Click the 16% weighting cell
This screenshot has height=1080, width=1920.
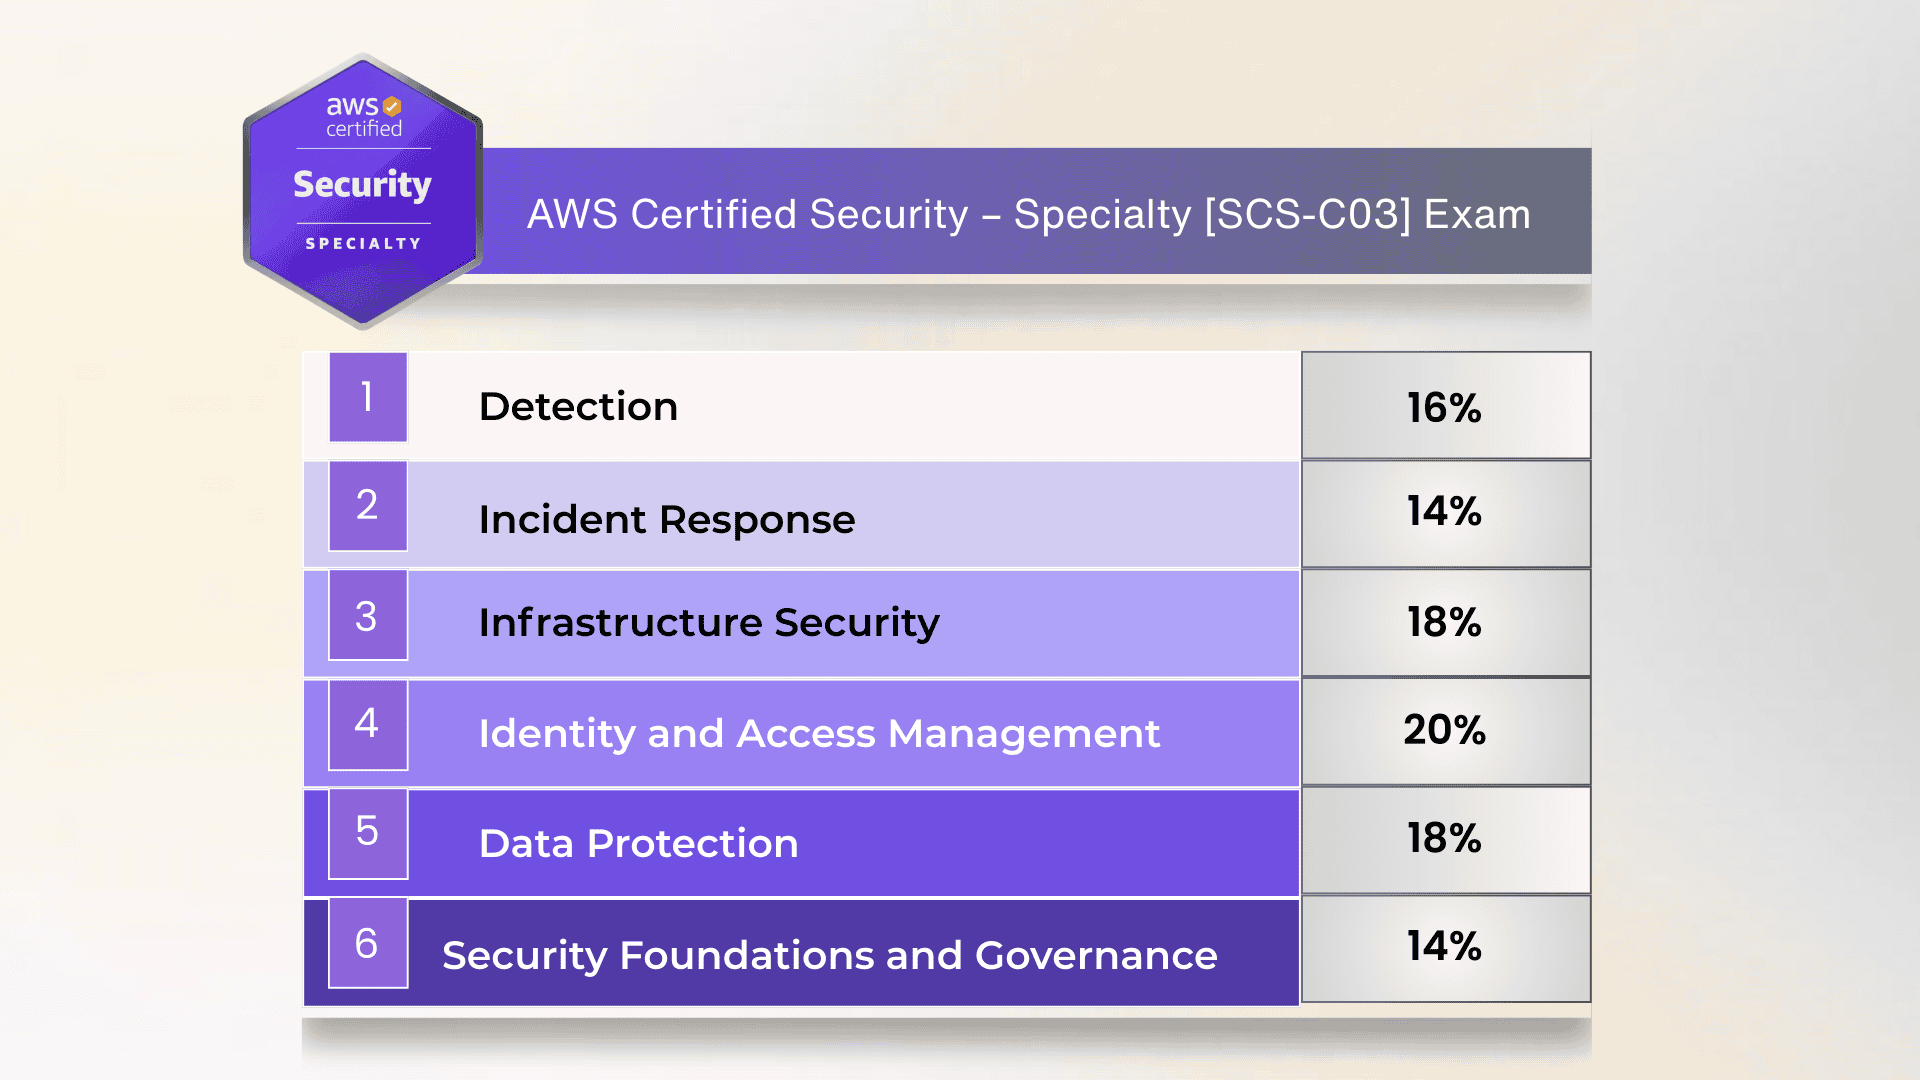pos(1445,407)
